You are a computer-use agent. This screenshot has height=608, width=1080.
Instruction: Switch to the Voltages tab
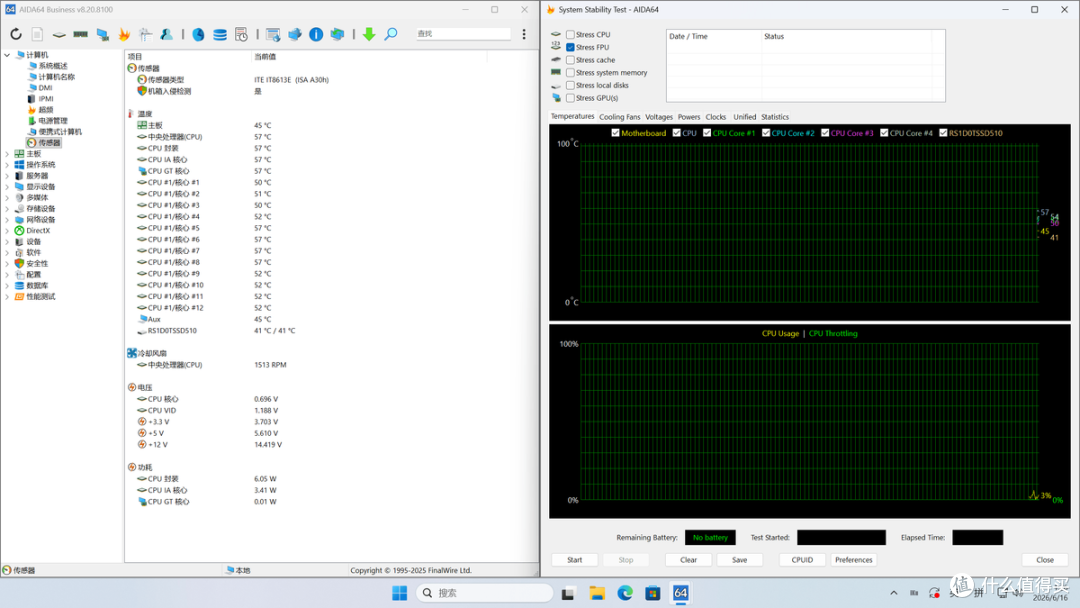tap(658, 117)
